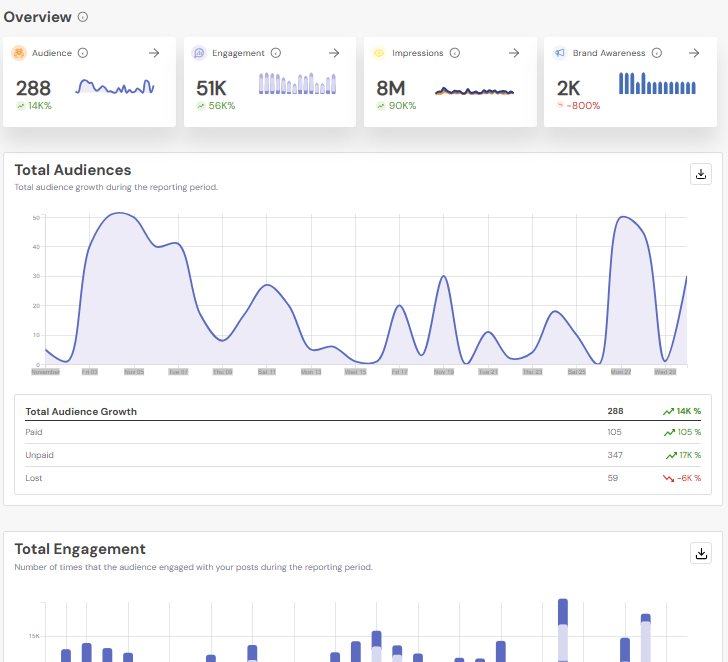Open Engagement details via arrow icon

(334, 53)
